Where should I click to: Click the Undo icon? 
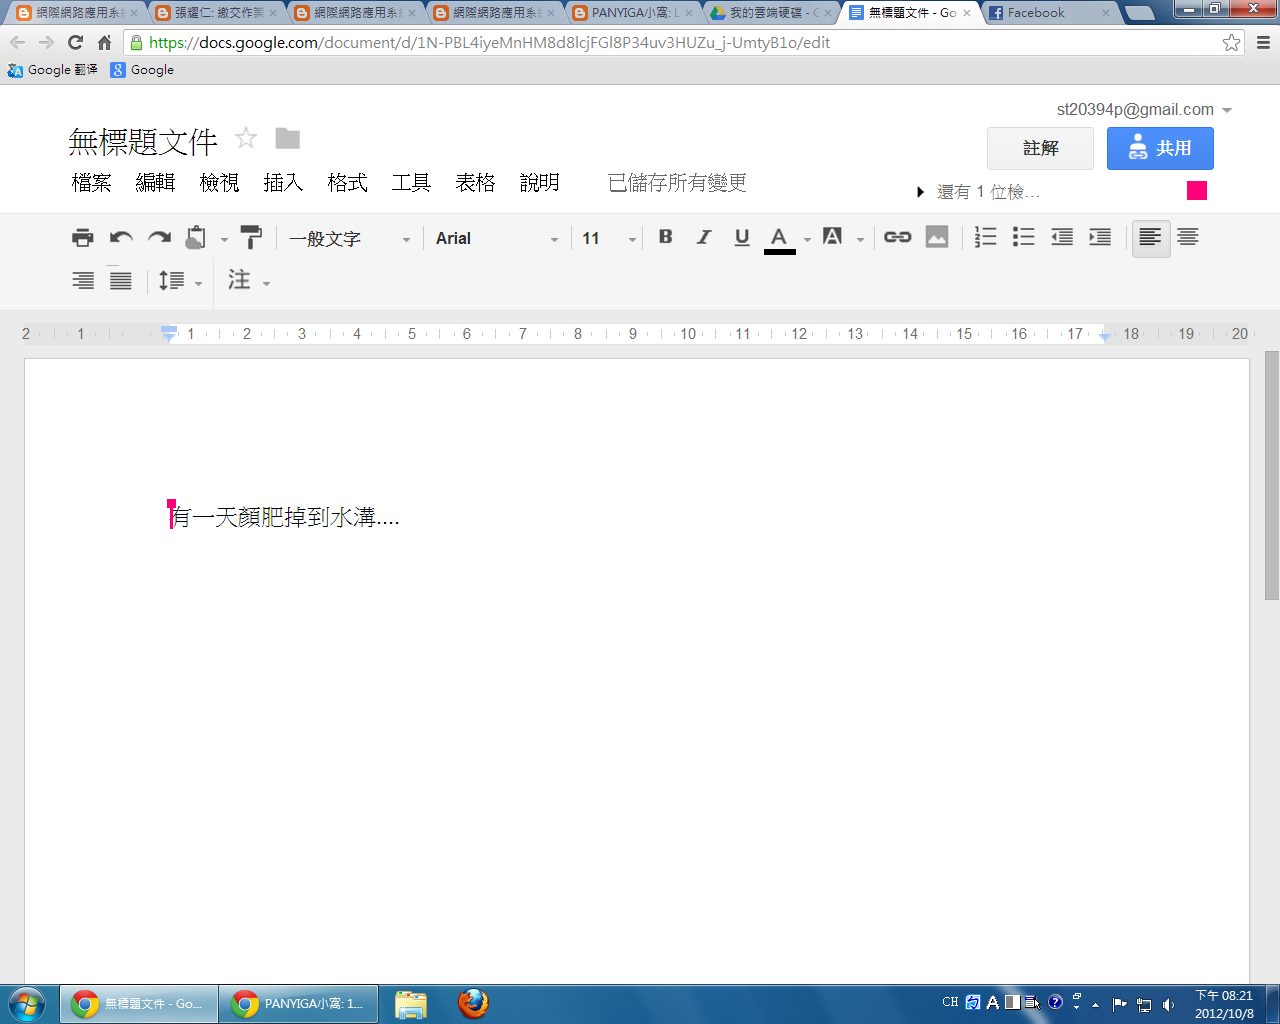click(x=120, y=238)
